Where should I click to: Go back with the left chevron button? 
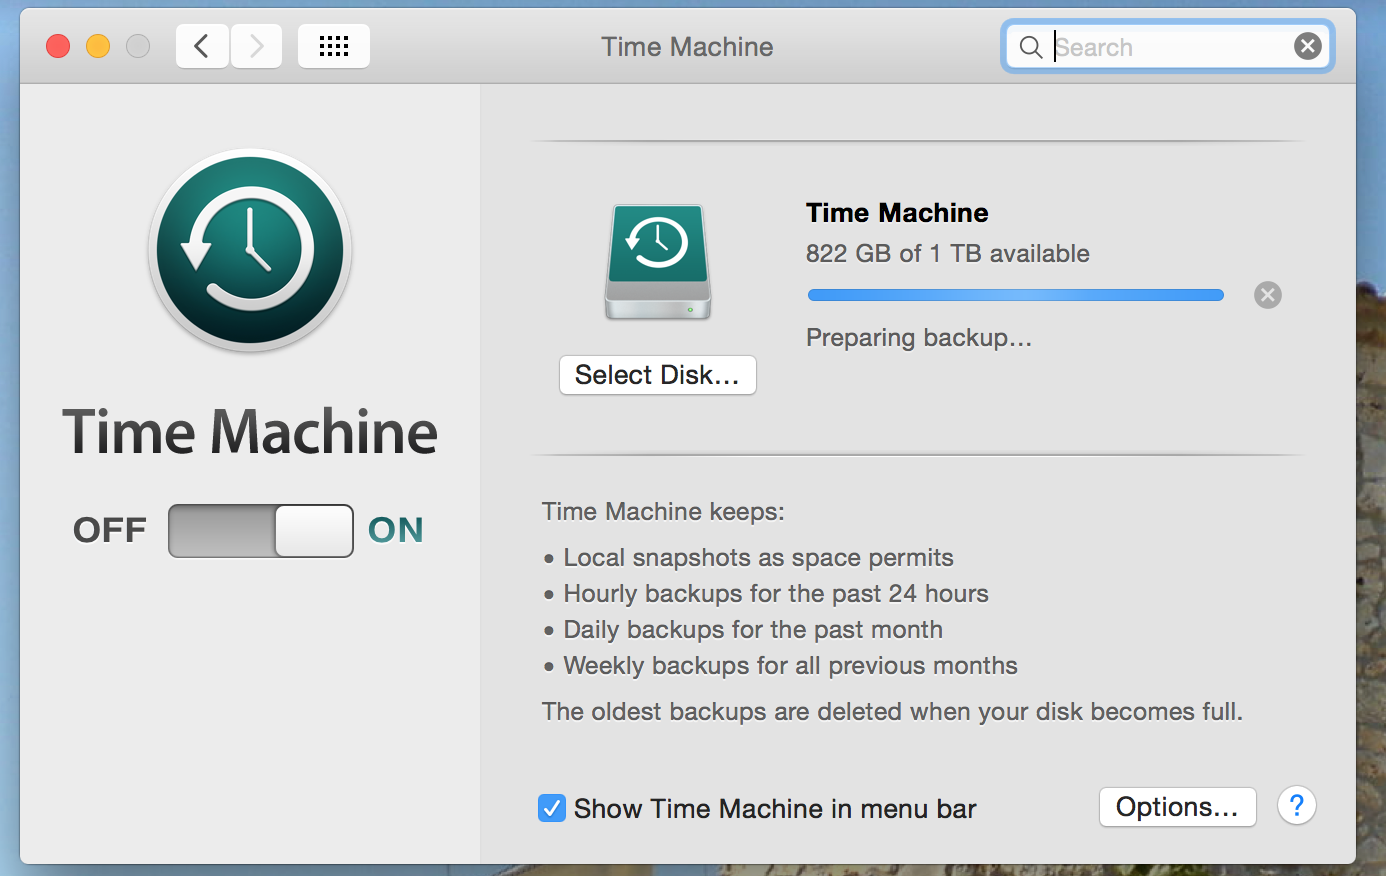coord(202,46)
